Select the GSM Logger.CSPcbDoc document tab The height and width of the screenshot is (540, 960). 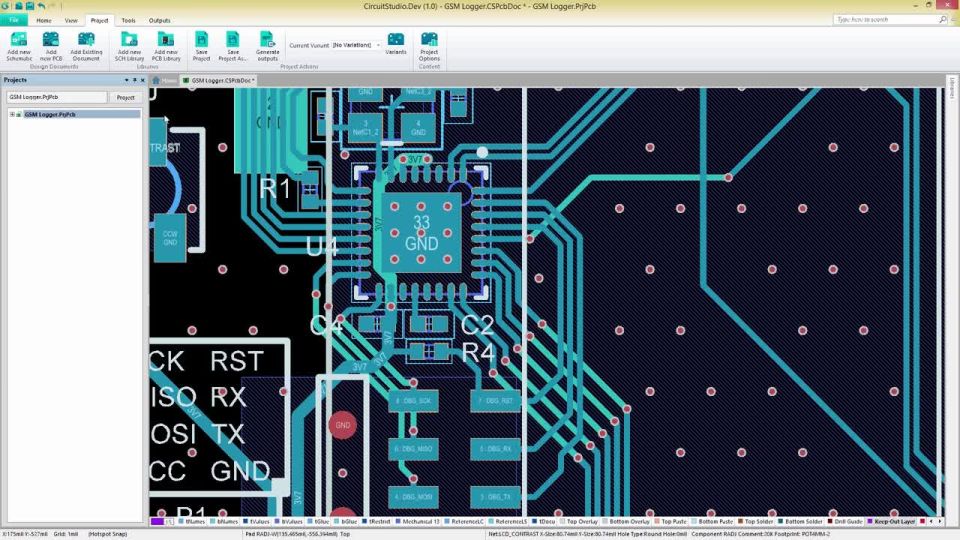[x=219, y=80]
